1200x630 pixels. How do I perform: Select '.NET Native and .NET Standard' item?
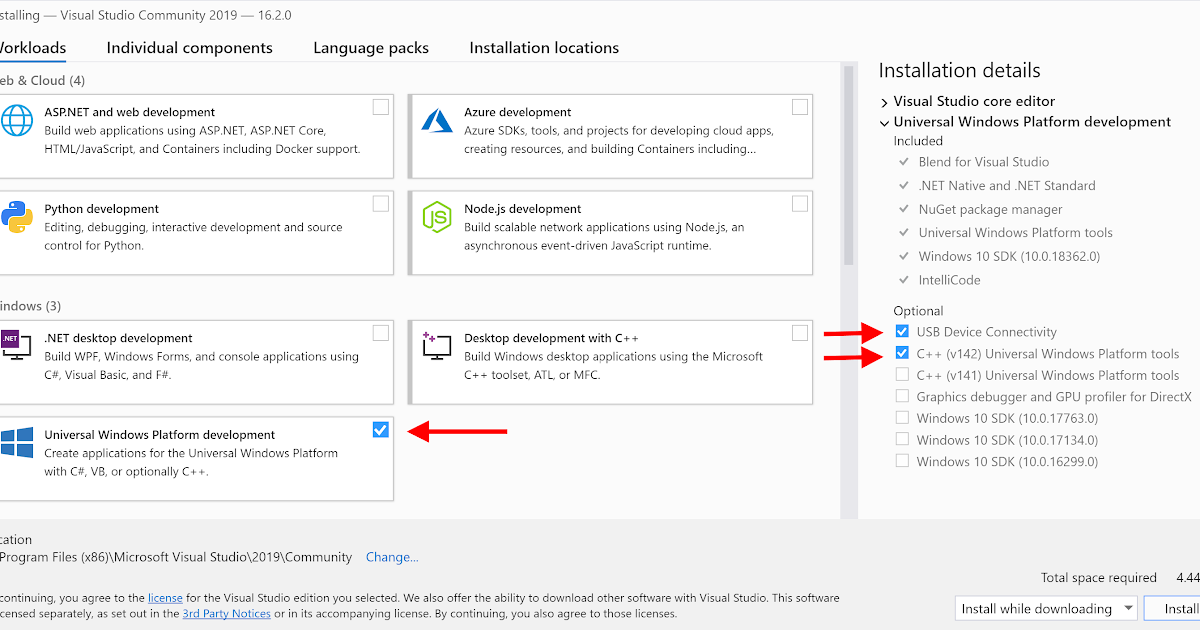point(1007,185)
